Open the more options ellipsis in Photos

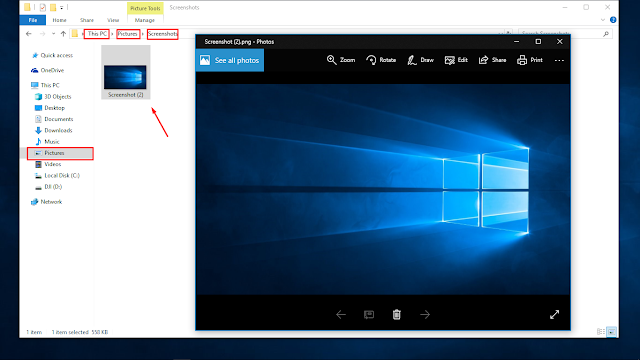(559, 60)
